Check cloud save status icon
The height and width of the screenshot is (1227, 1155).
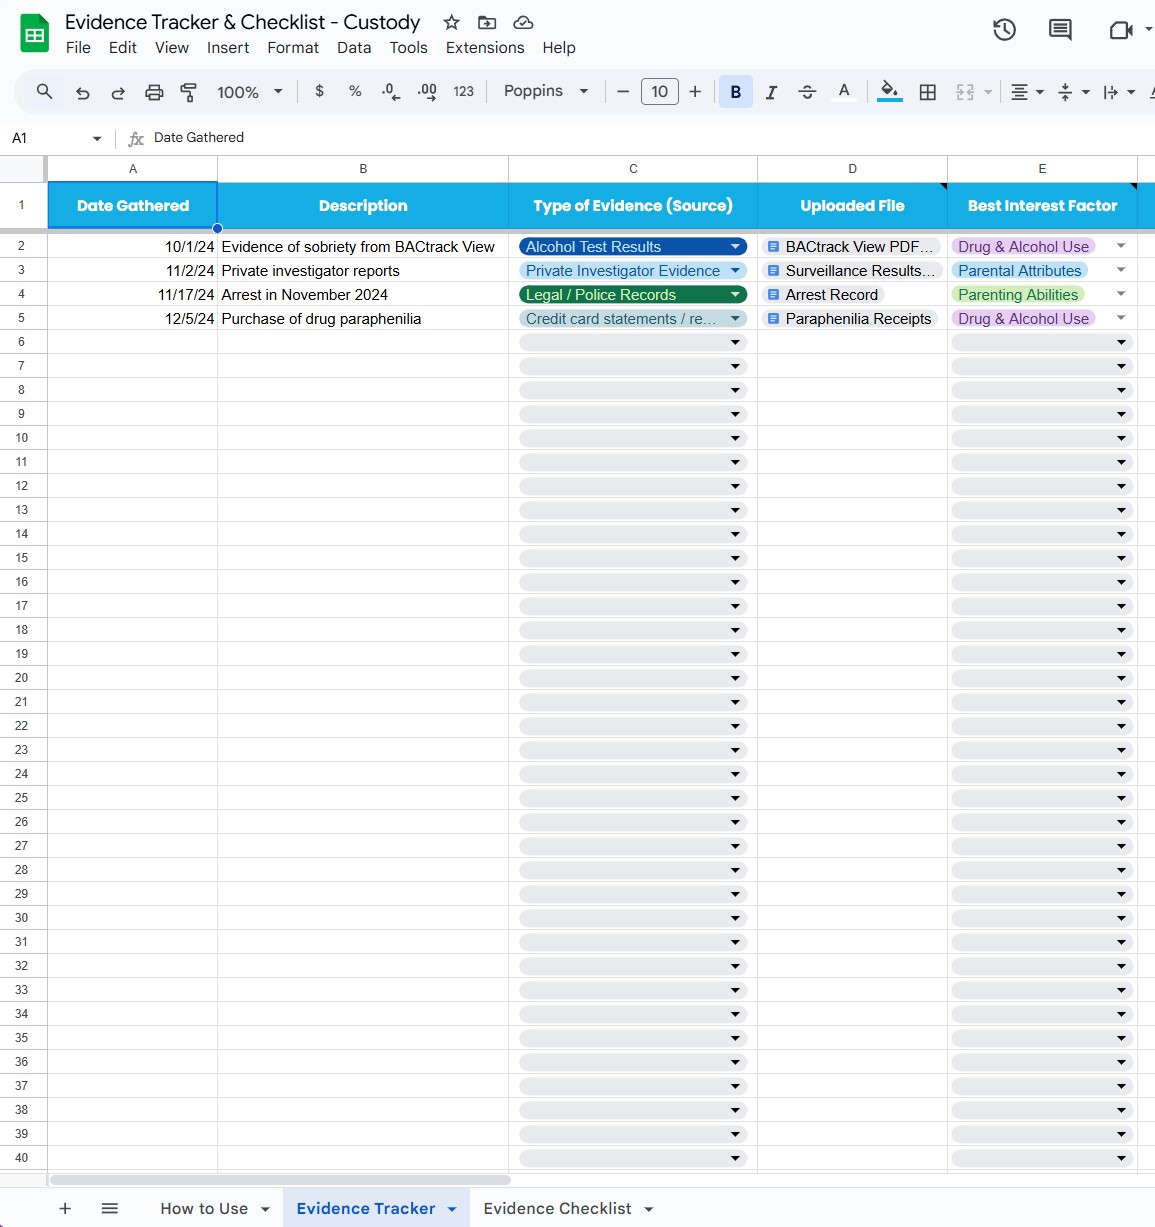click(x=523, y=22)
